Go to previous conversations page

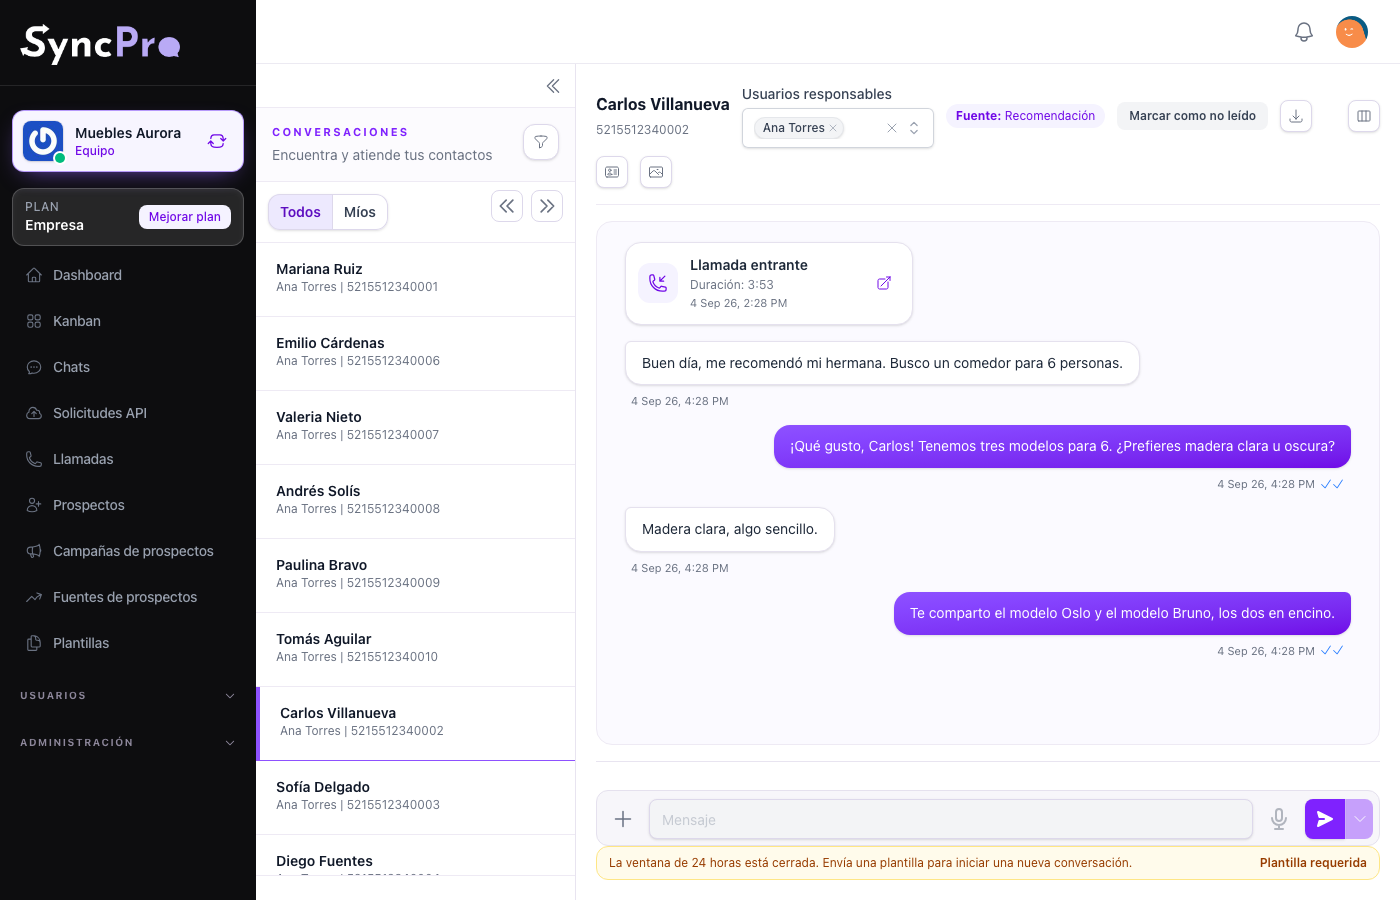coord(507,206)
